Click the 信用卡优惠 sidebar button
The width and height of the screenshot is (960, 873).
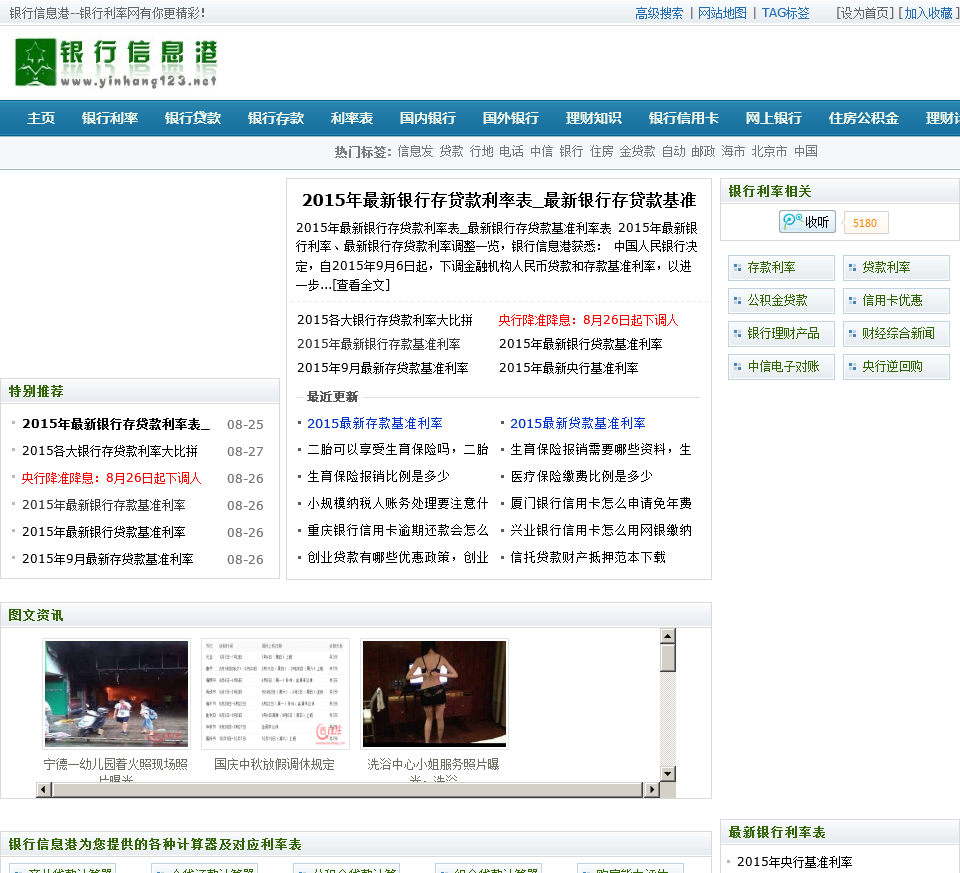click(x=896, y=301)
